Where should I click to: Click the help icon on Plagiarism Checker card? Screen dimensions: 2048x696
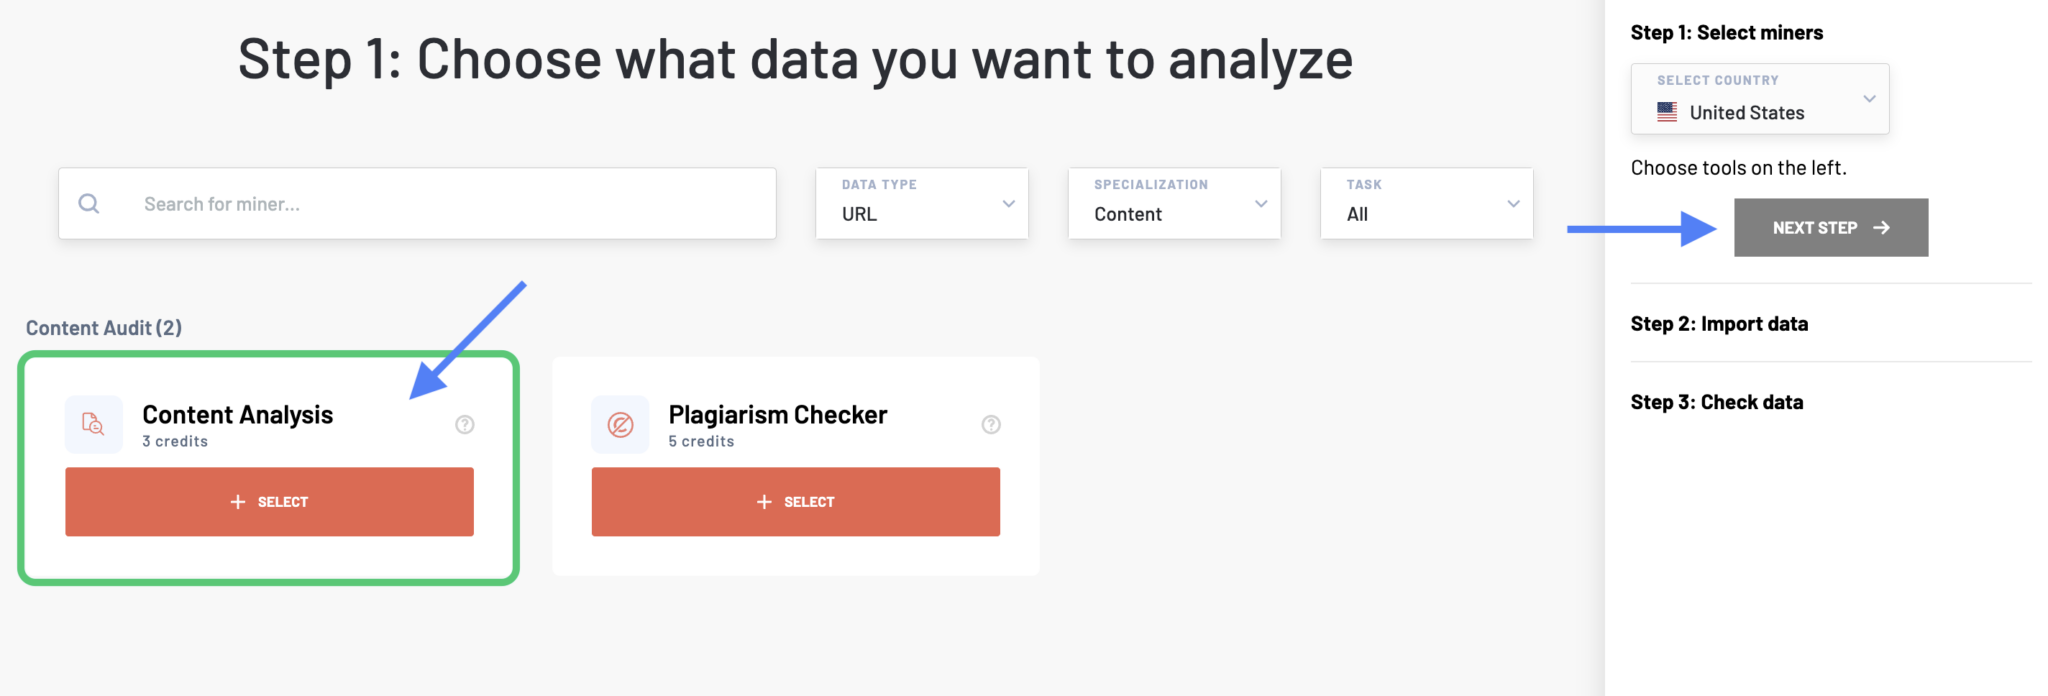pyautogui.click(x=991, y=424)
